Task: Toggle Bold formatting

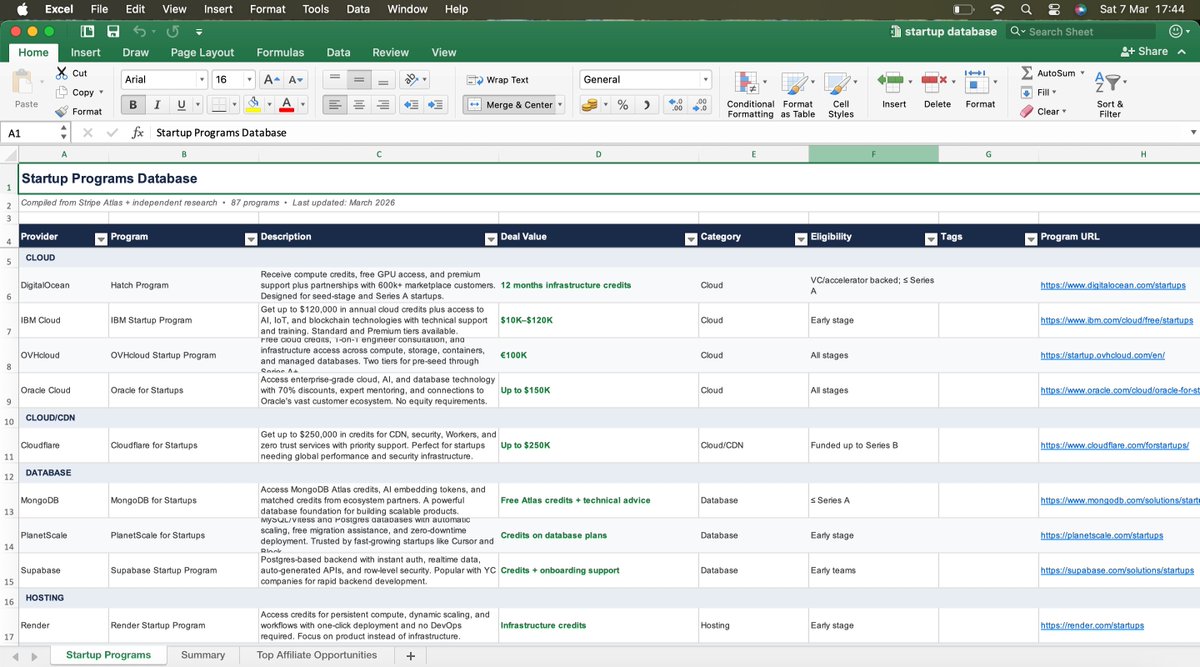Action: pyautogui.click(x=133, y=105)
